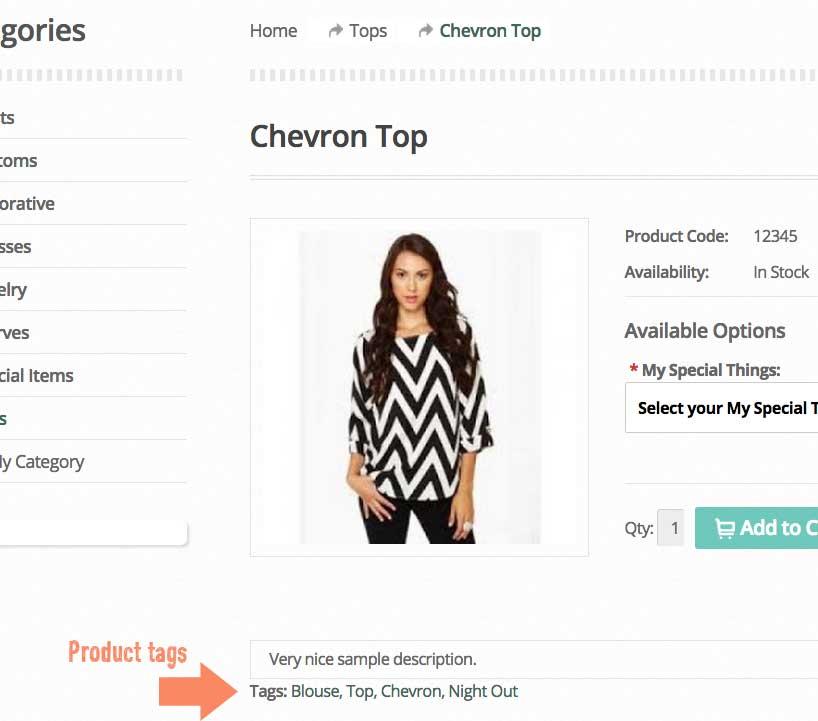Click the Chevron Top breadcrumb

[490, 31]
